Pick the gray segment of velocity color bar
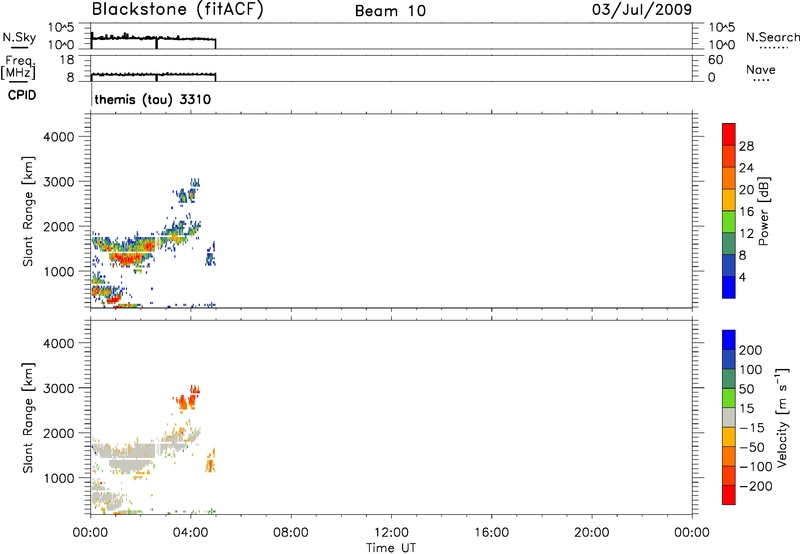Image resolution: width=800 pixels, height=554 pixels. 729,418
